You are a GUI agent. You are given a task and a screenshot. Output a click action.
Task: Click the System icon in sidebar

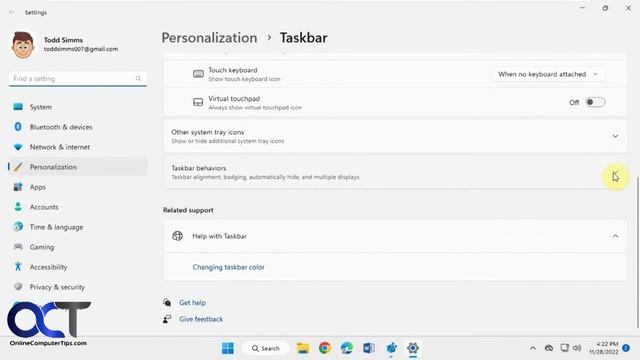pos(18,107)
